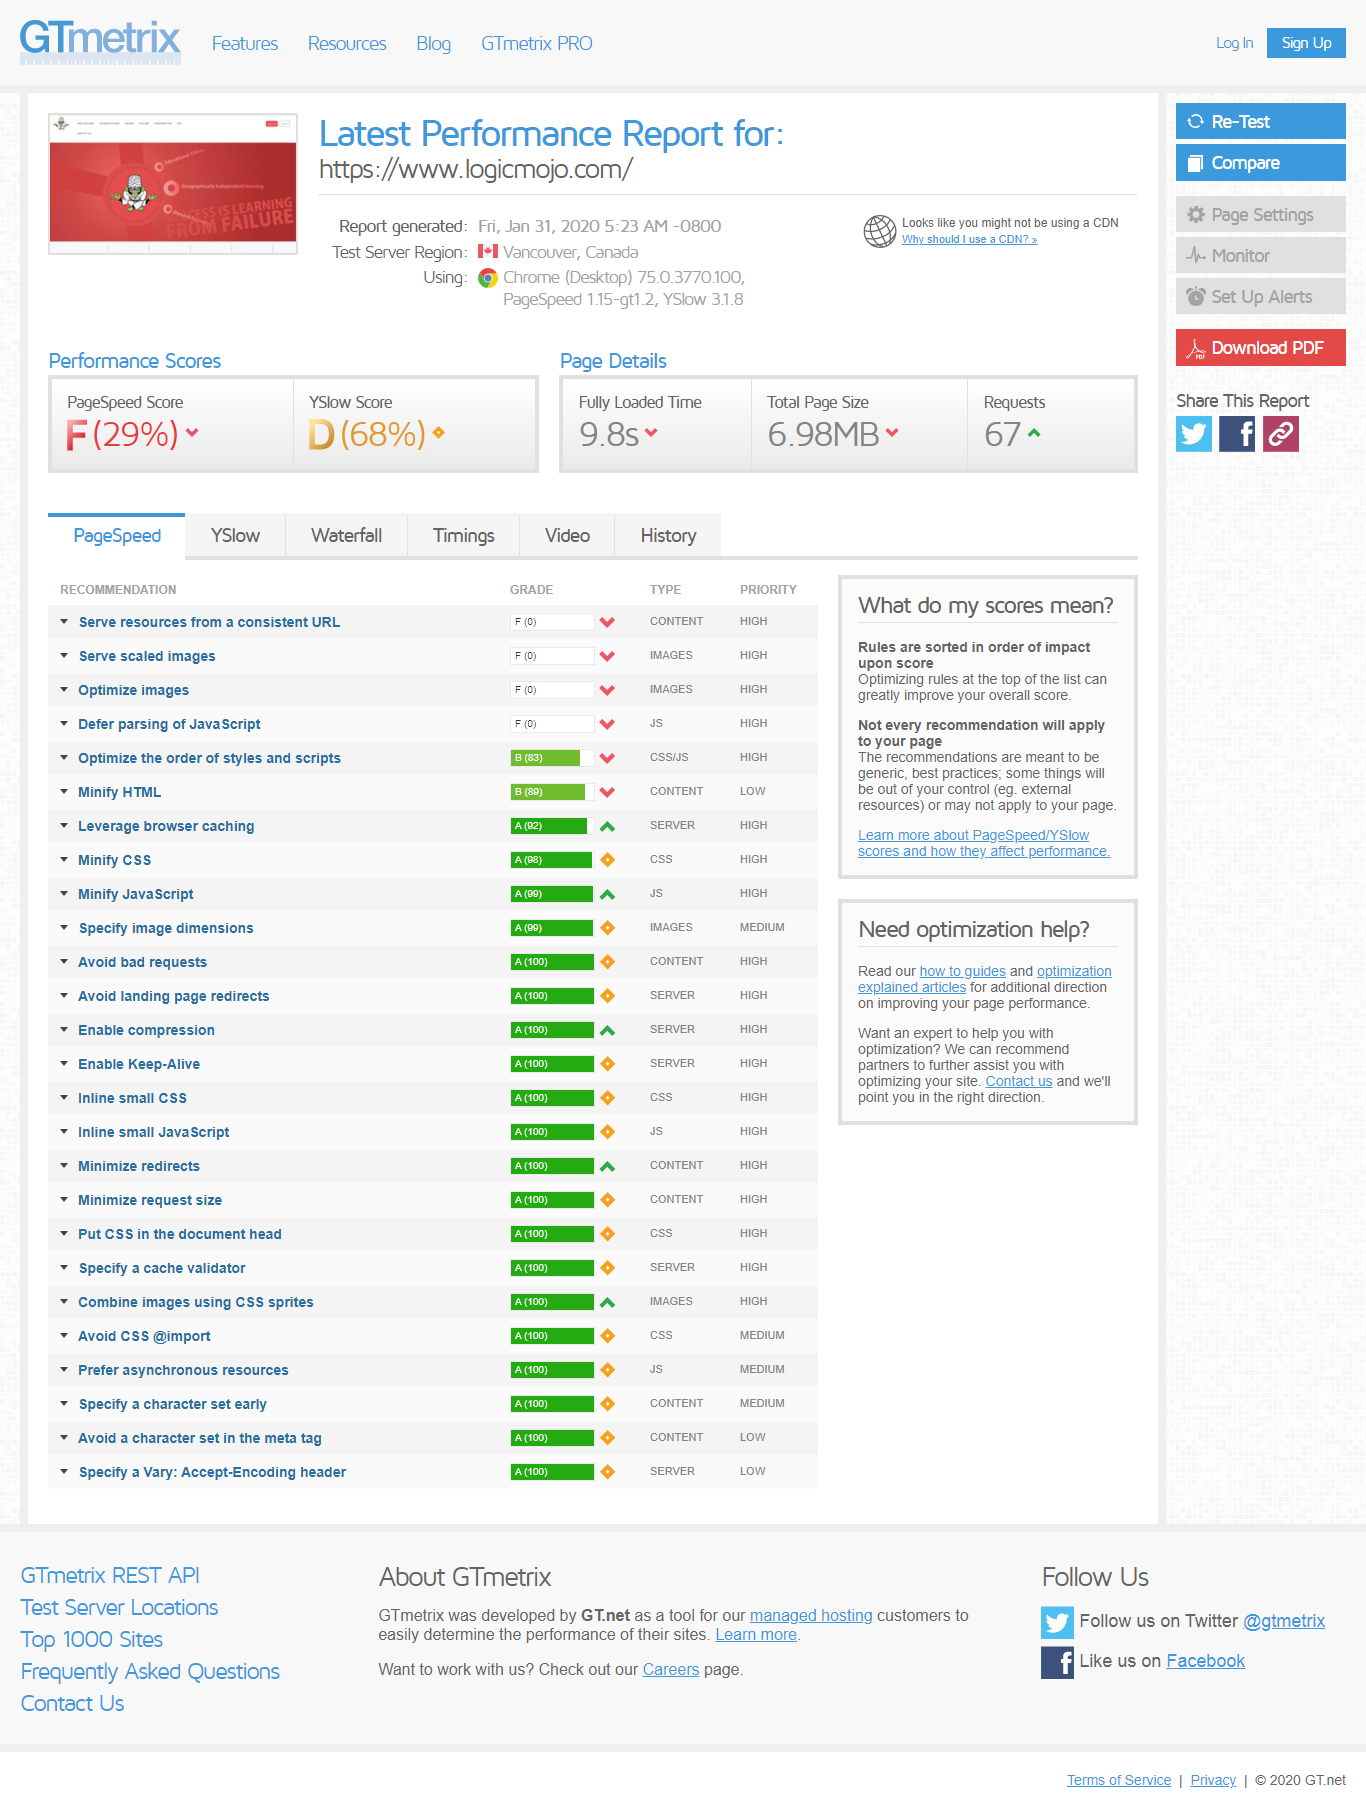Image resolution: width=1366 pixels, height=1808 pixels.
Task: Click the Chrome browser icon
Action: tap(488, 278)
